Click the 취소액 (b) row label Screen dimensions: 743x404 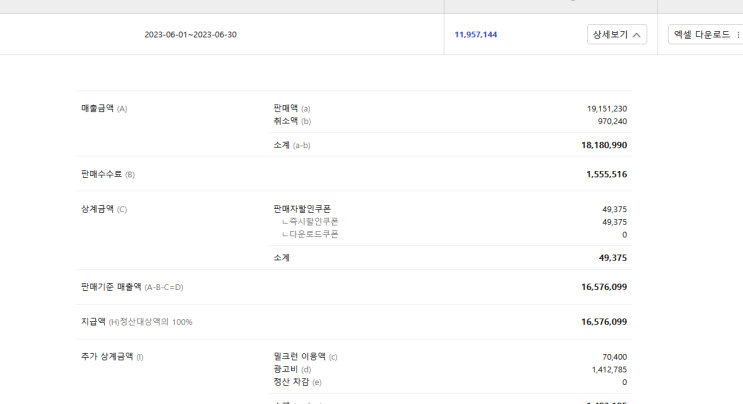[x=292, y=121]
